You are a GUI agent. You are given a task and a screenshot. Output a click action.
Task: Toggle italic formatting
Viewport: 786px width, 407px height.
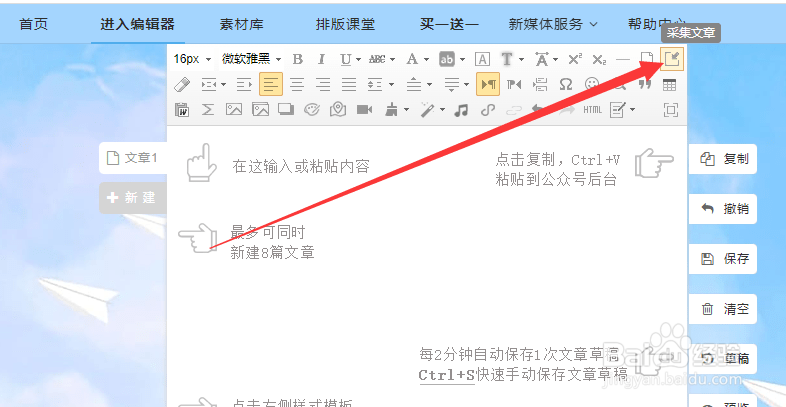(x=321, y=59)
